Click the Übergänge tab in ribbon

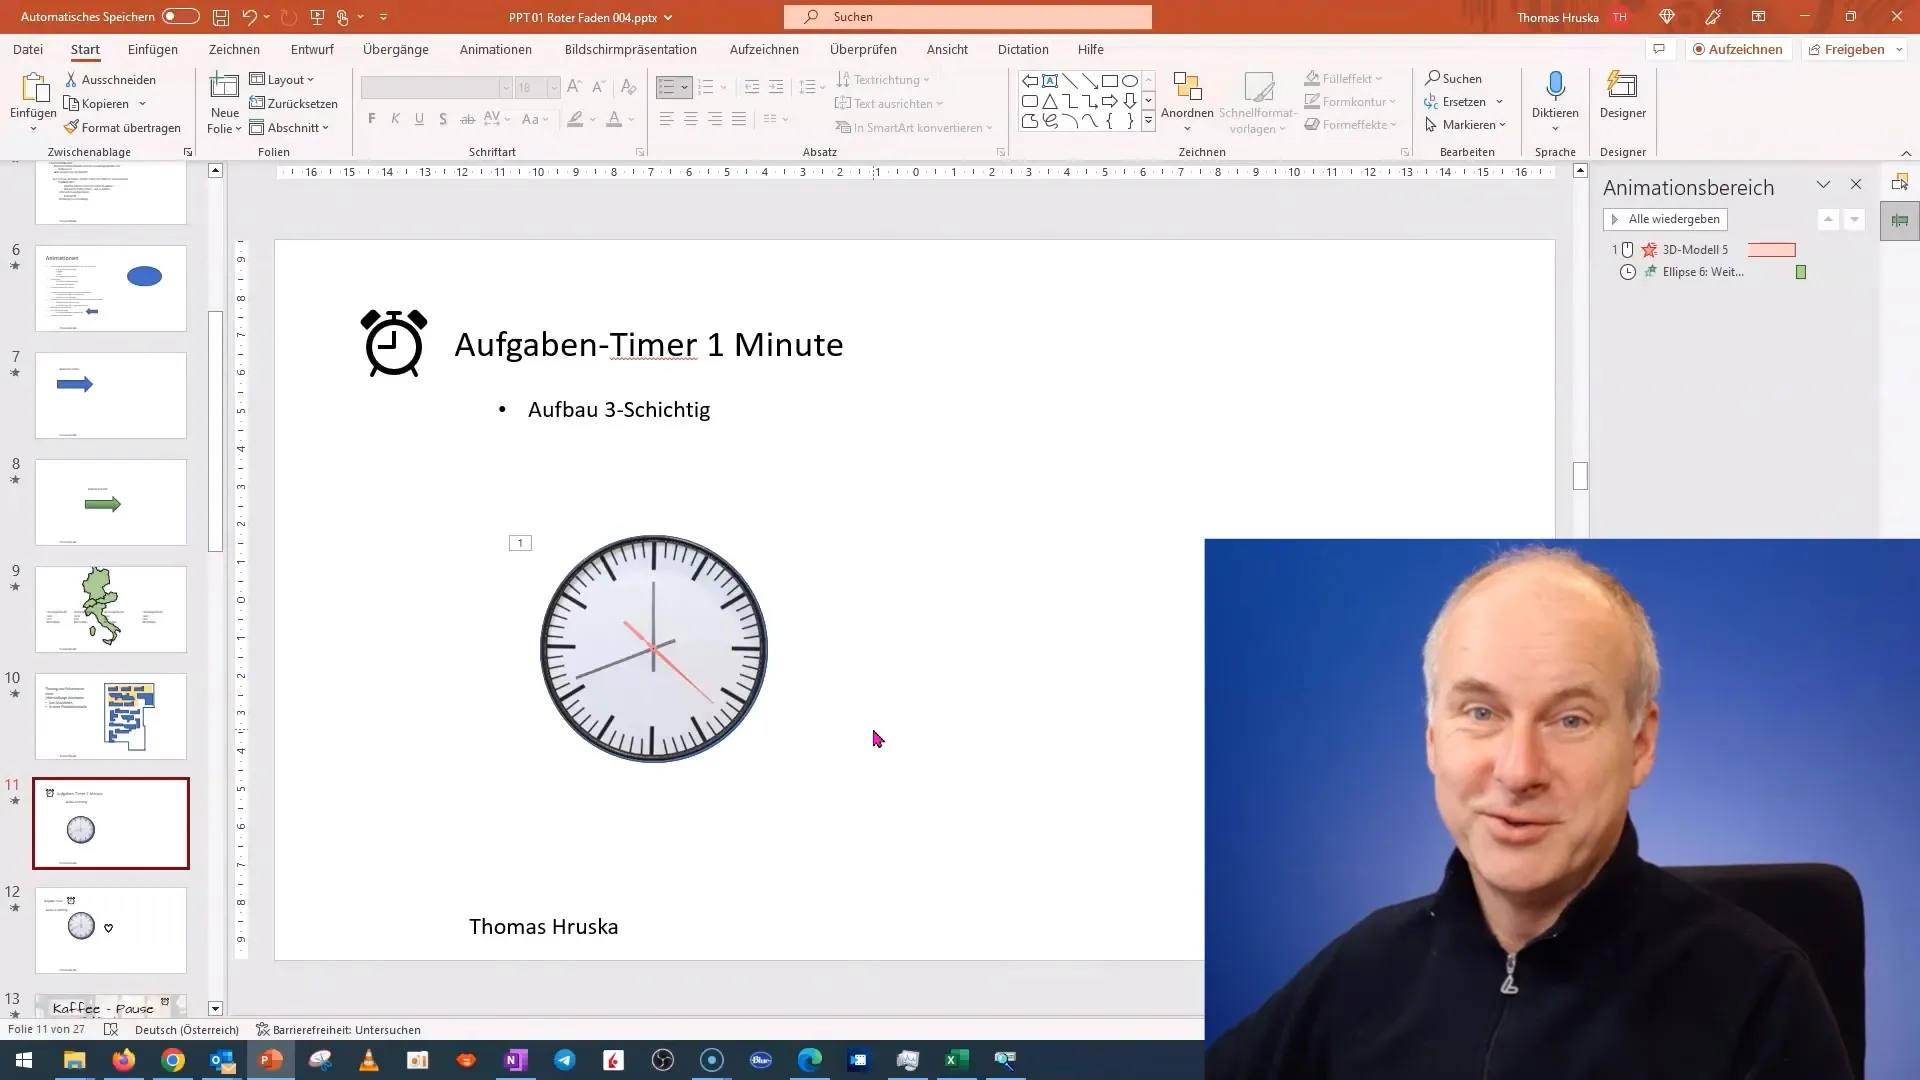click(396, 49)
